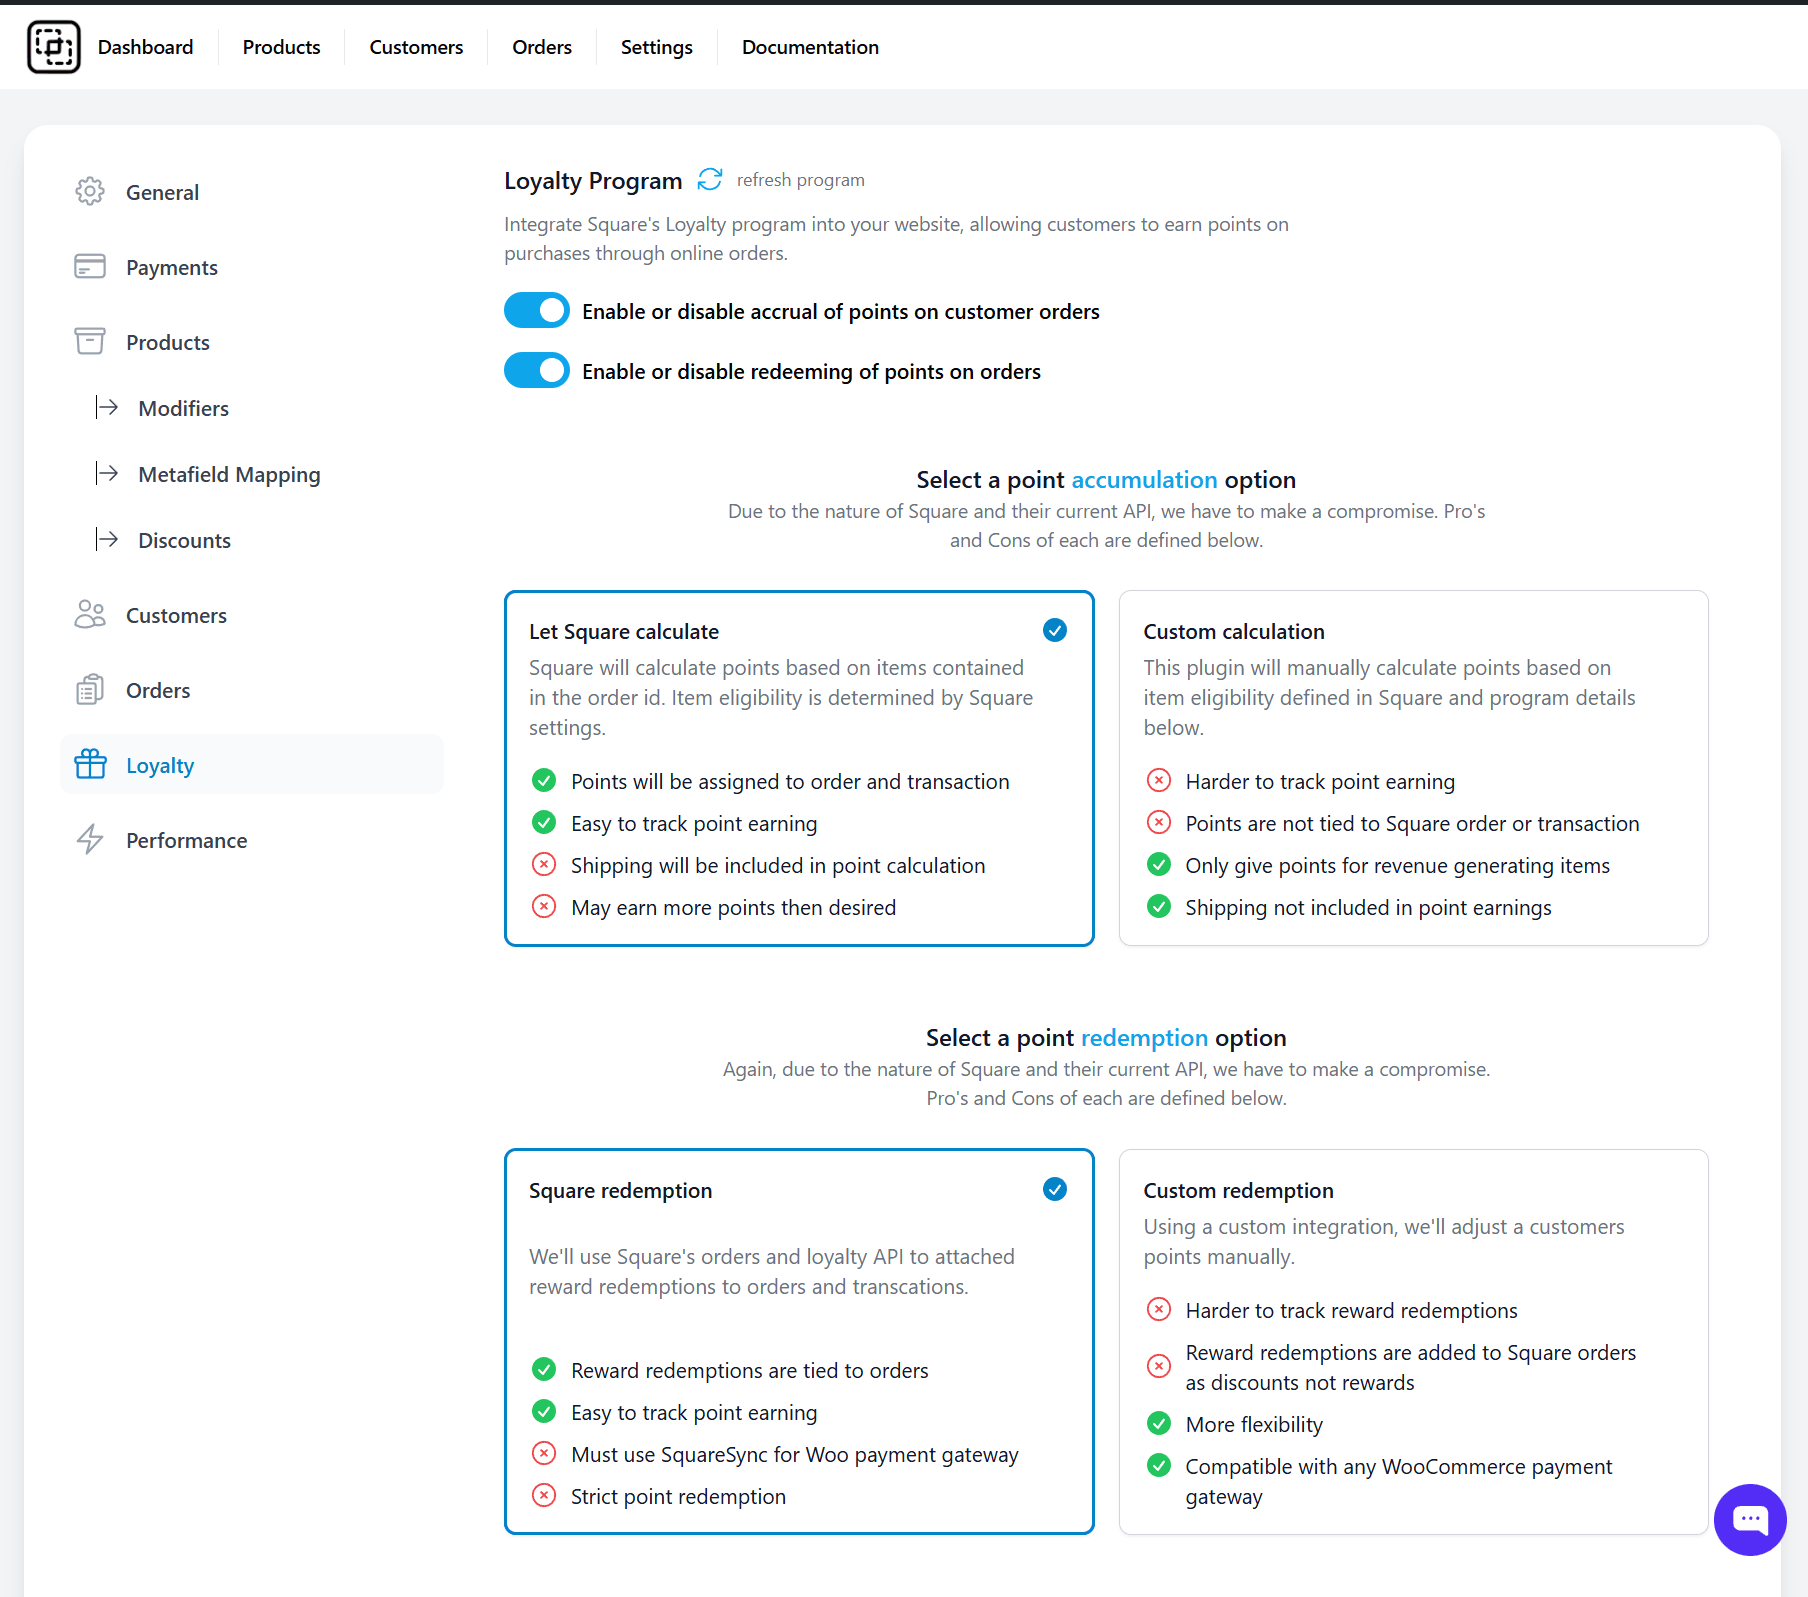Click the 'Loyalty Program' heading
1808x1597 pixels.
coord(593,180)
